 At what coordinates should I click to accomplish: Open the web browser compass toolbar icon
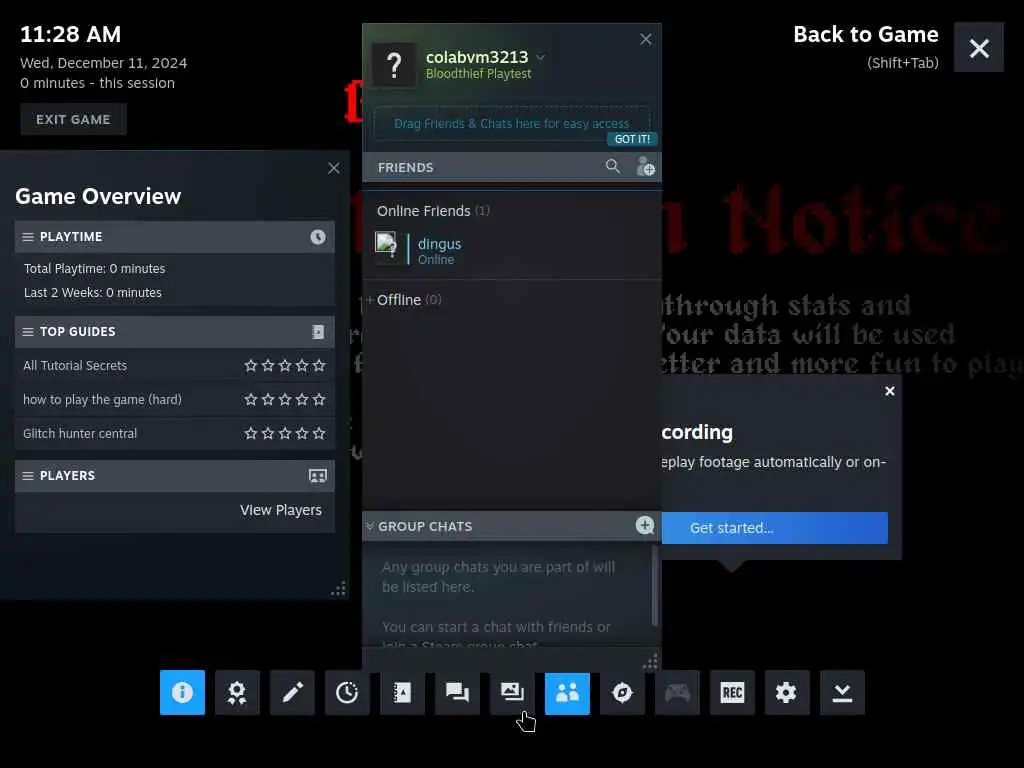622,692
